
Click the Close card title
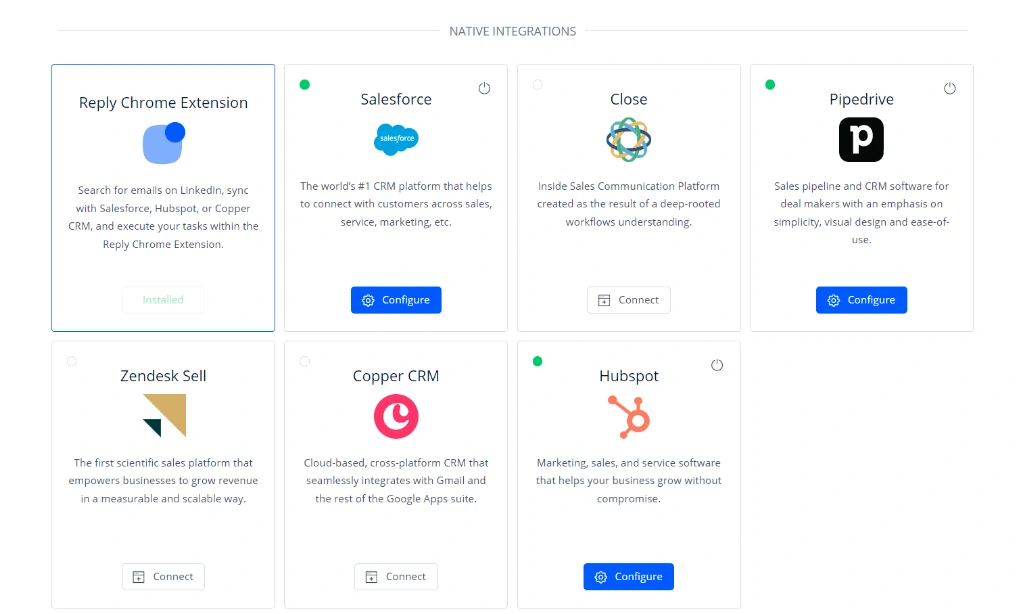628,99
